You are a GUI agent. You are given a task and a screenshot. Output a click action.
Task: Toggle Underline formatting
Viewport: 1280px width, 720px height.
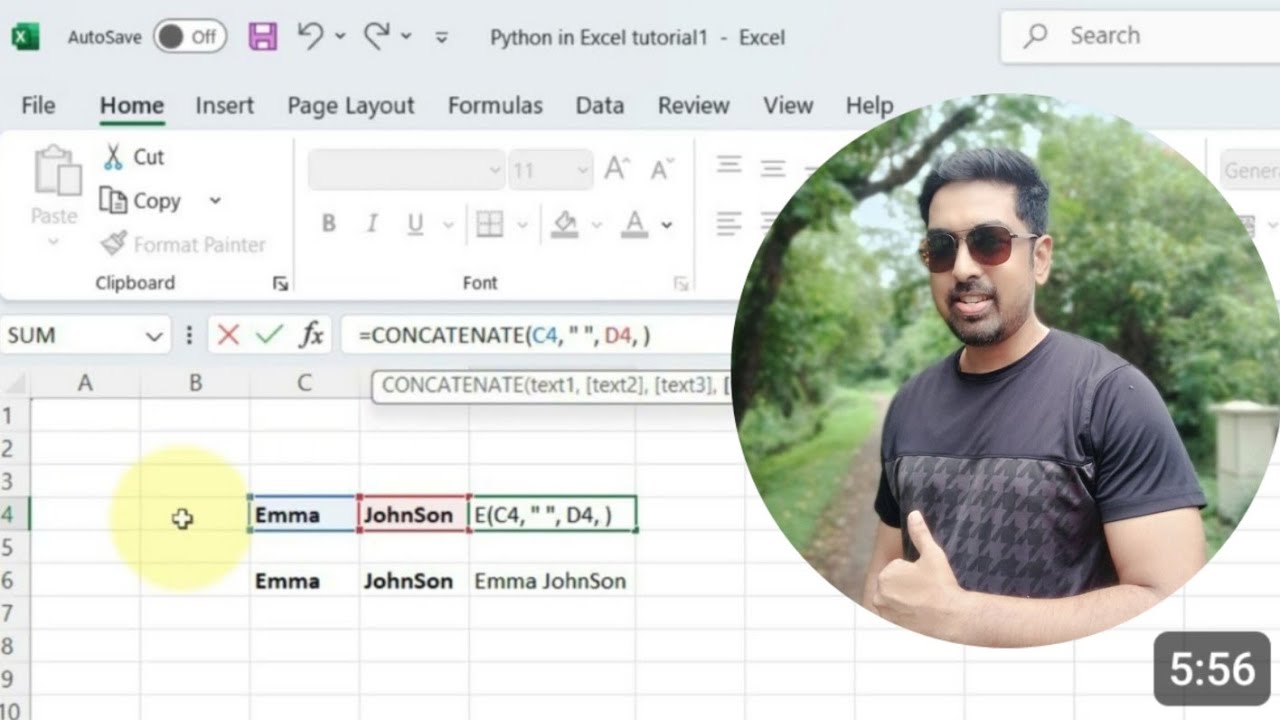415,224
